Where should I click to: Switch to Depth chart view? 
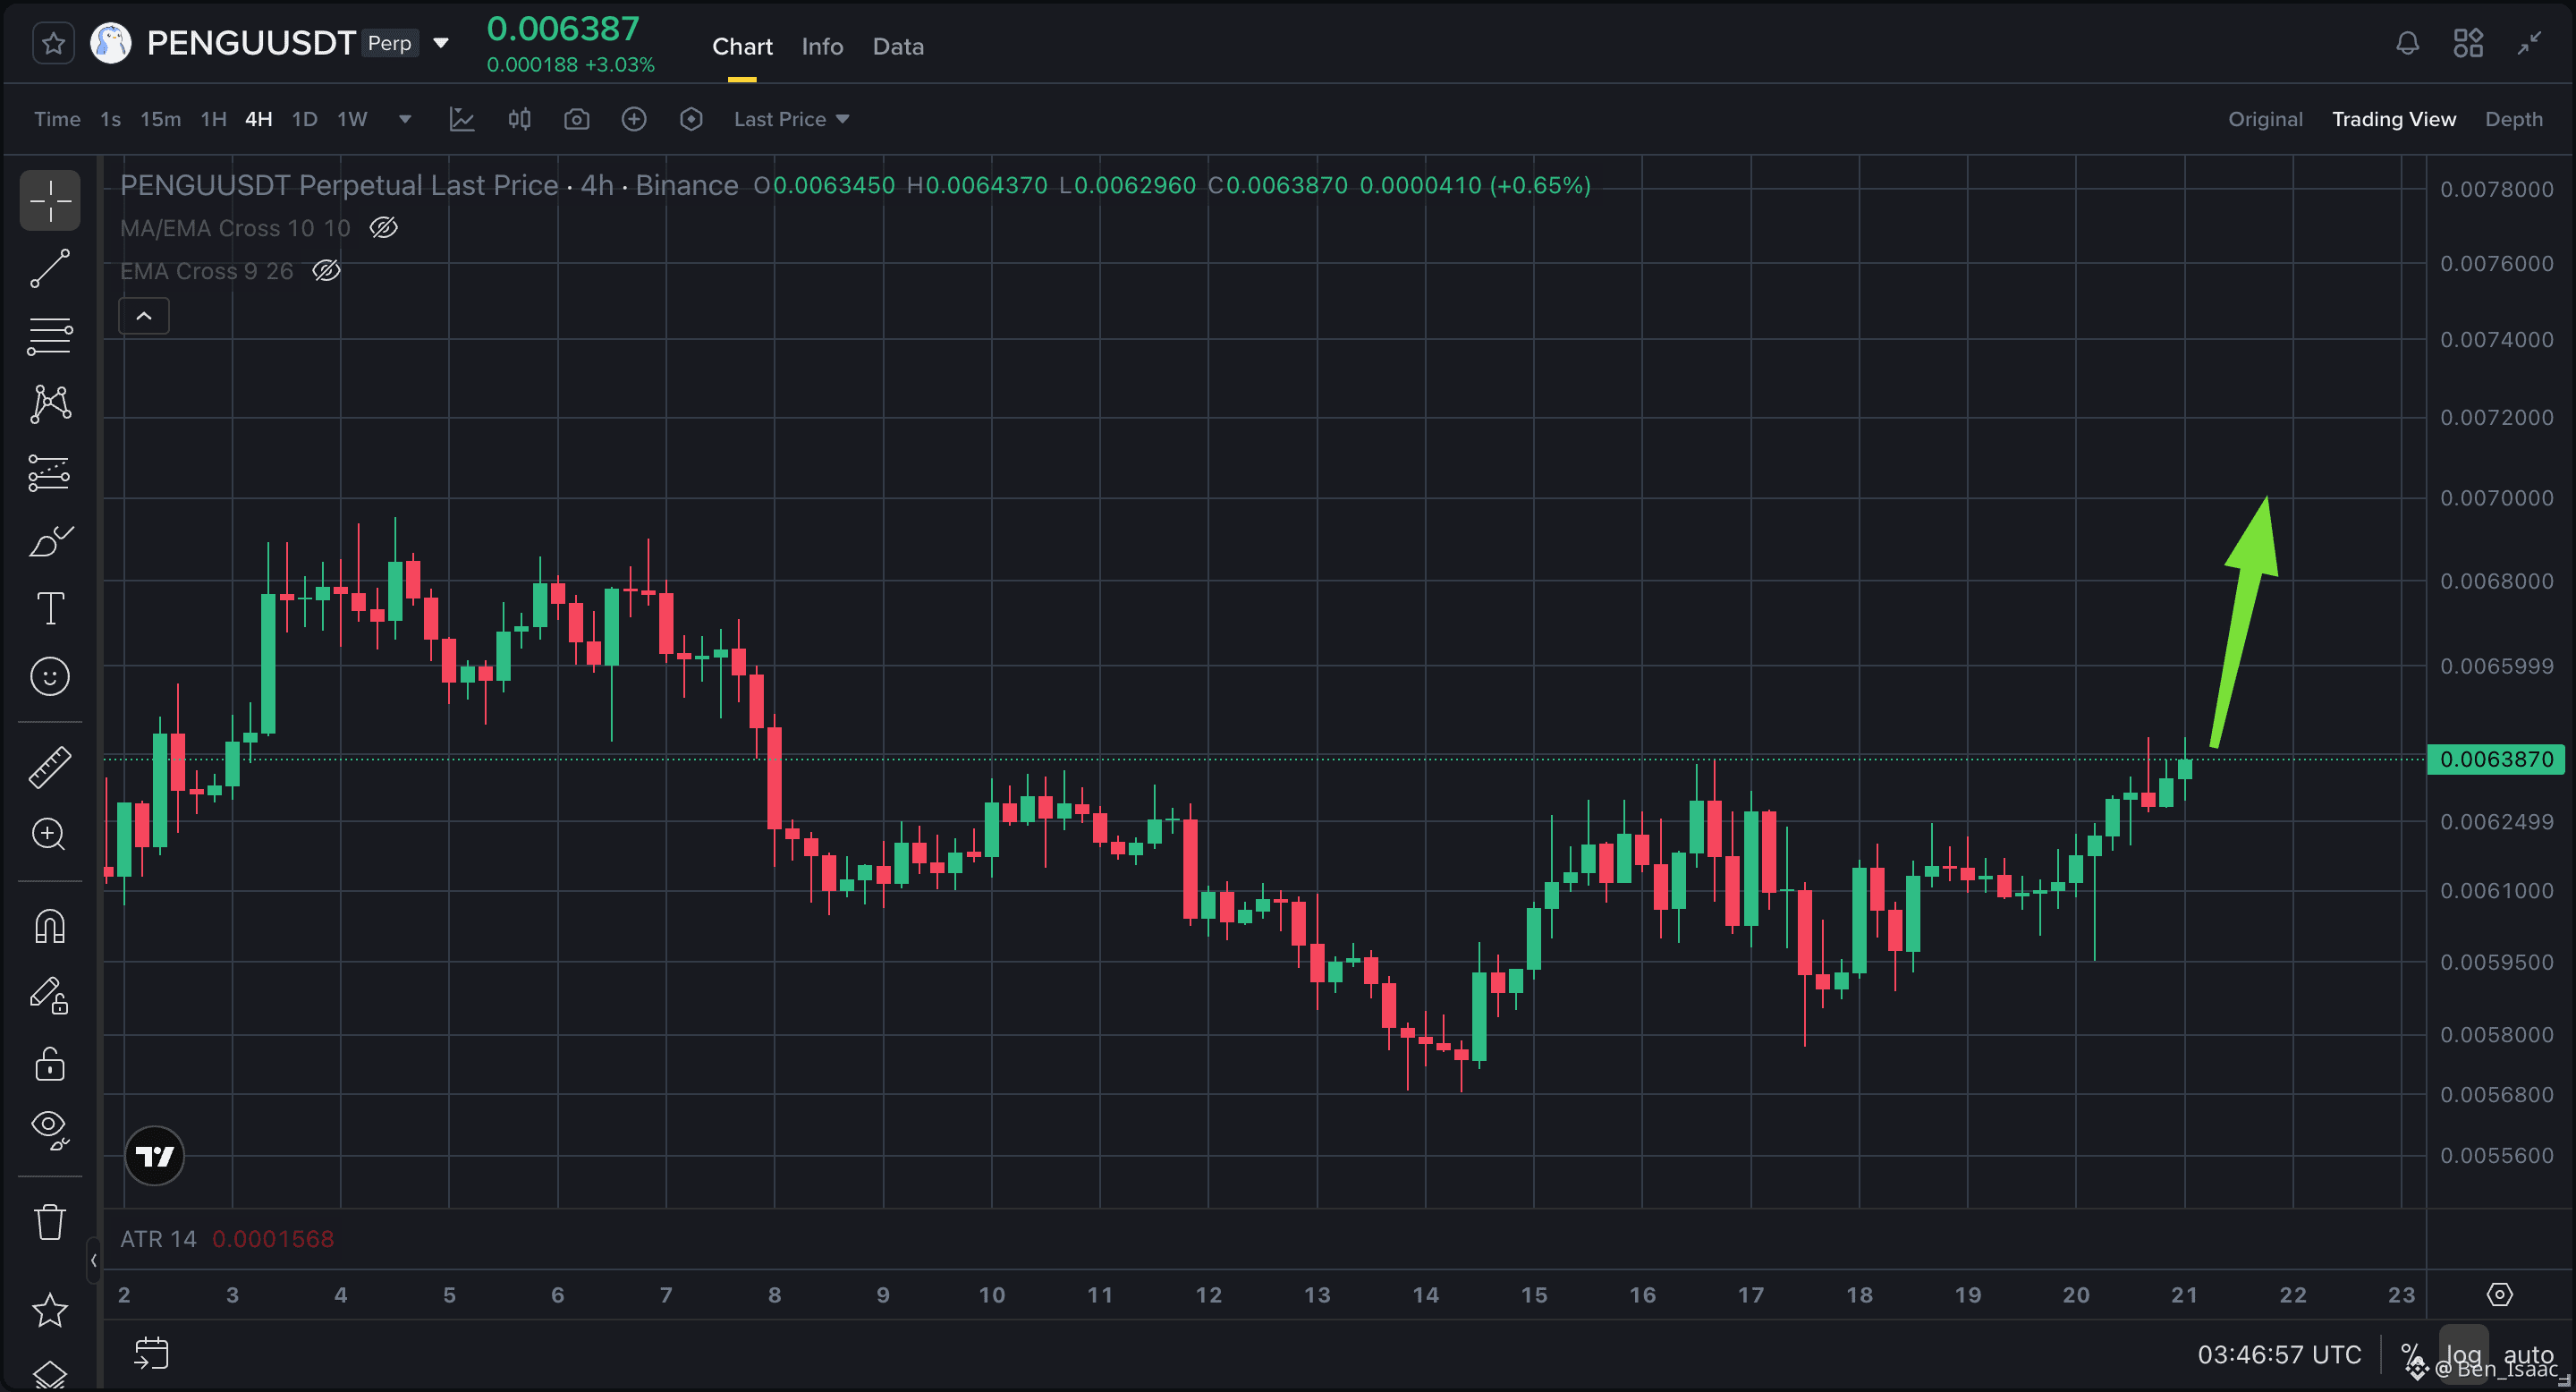tap(2514, 119)
